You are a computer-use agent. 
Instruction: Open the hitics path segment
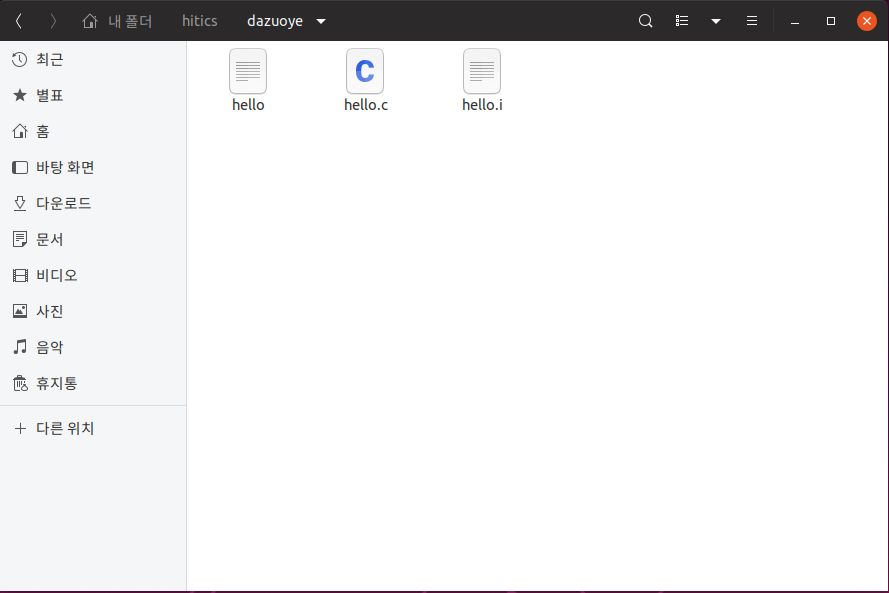pos(200,21)
